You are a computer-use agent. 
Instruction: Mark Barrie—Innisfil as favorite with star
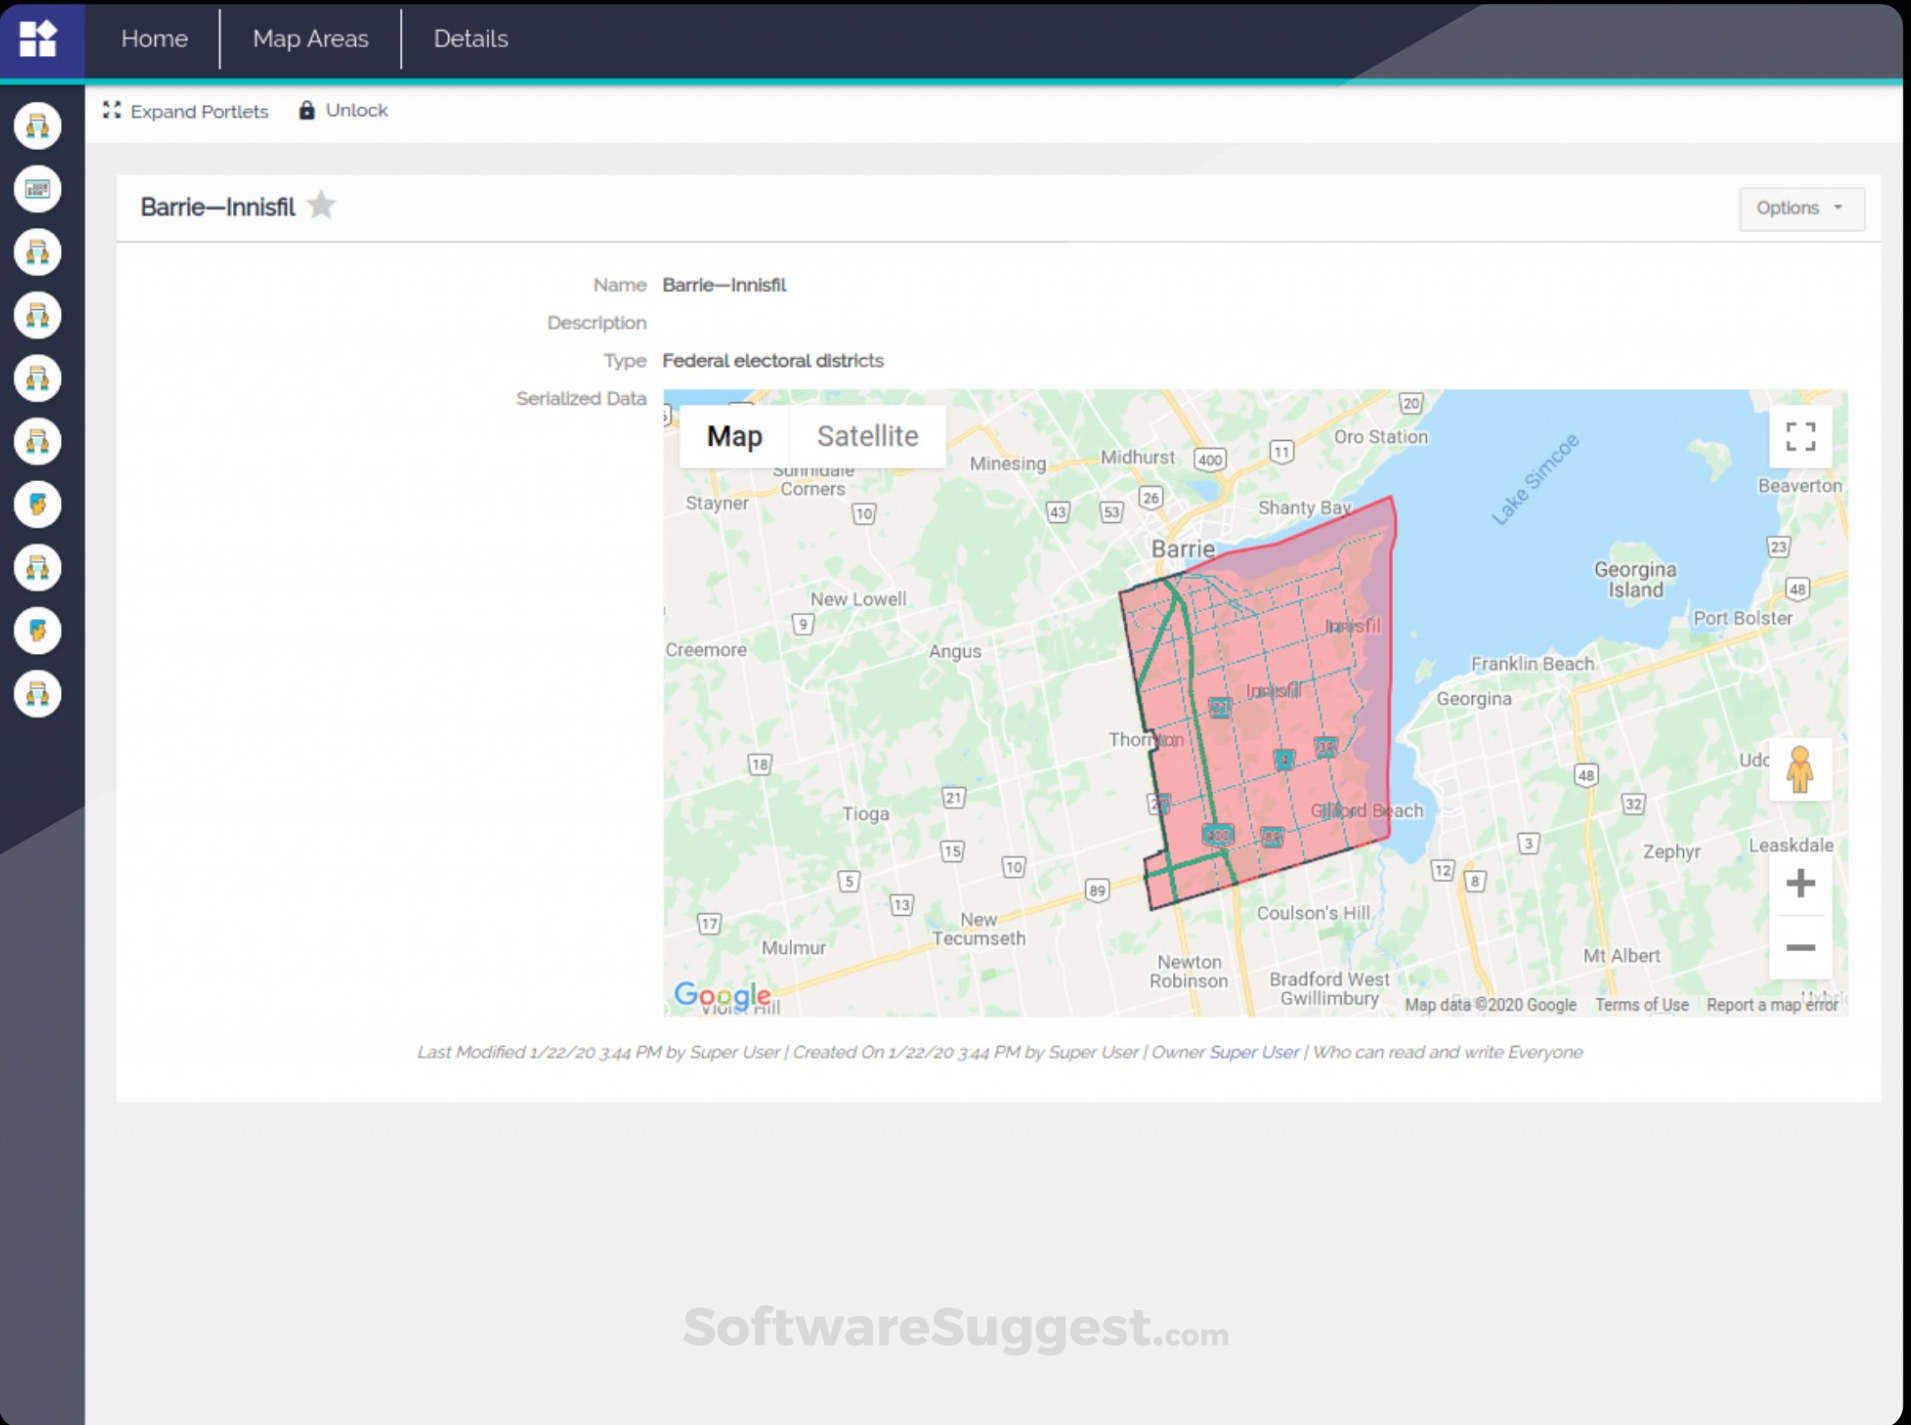click(321, 205)
